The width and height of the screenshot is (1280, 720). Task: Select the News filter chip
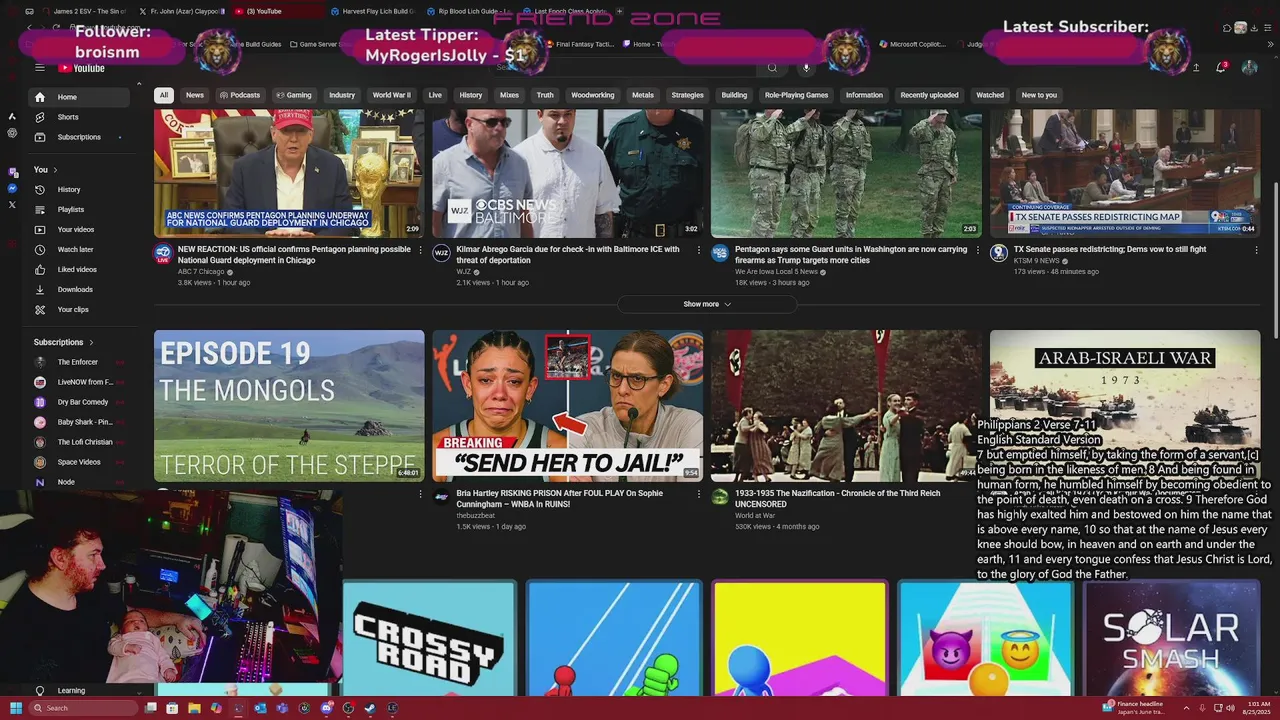(x=195, y=95)
